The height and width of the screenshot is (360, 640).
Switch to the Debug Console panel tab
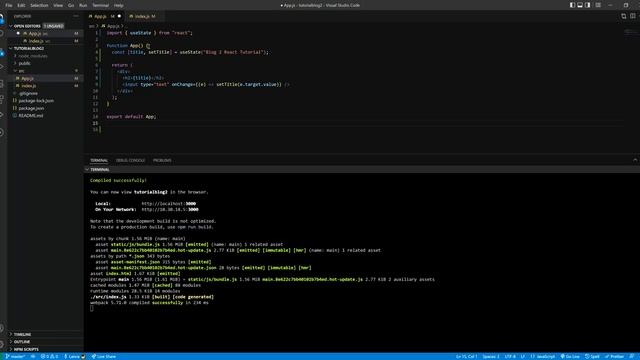(x=131, y=160)
